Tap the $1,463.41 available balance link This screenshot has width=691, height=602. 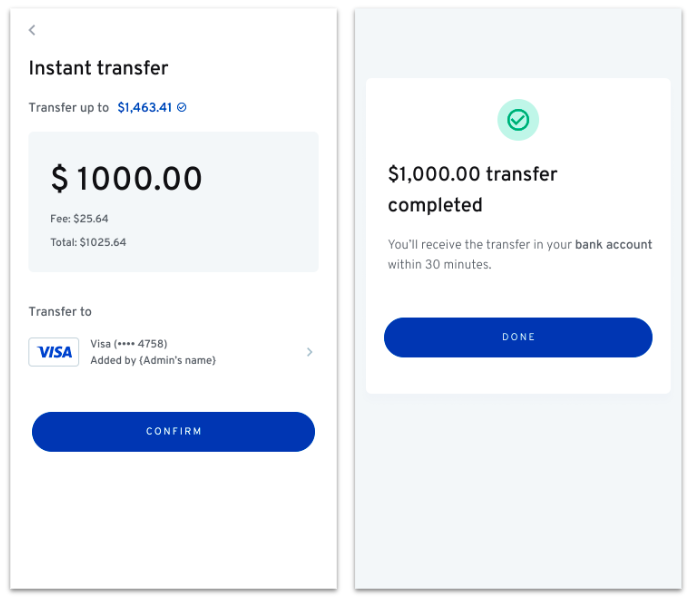point(145,107)
